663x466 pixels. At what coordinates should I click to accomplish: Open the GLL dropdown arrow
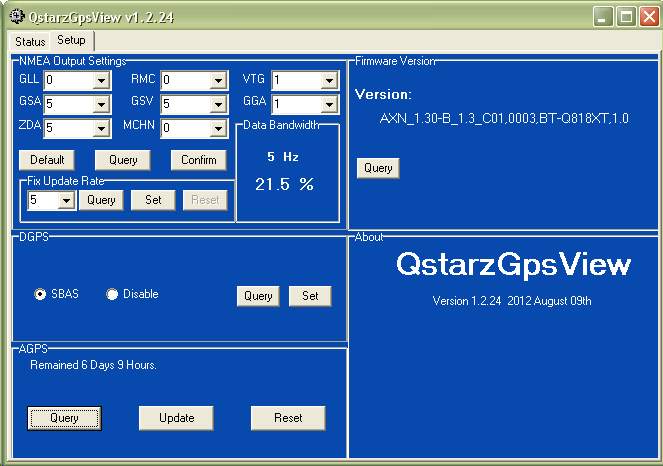[101, 80]
